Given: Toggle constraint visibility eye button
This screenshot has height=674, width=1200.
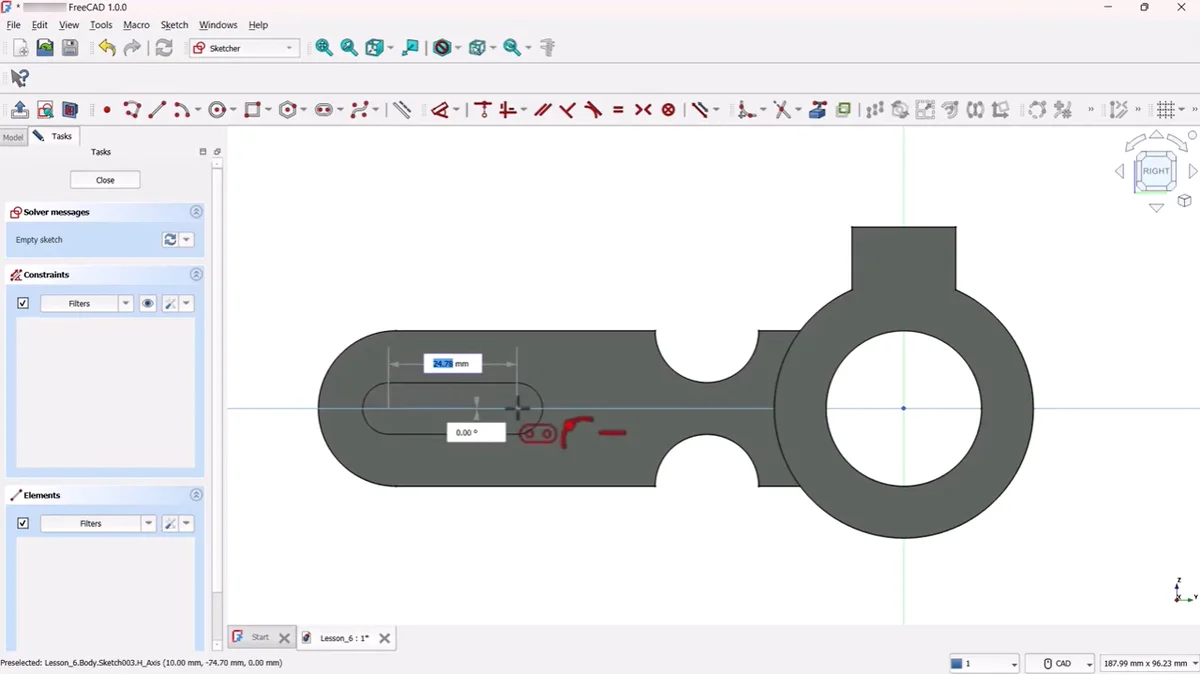Looking at the screenshot, I should click(148, 303).
